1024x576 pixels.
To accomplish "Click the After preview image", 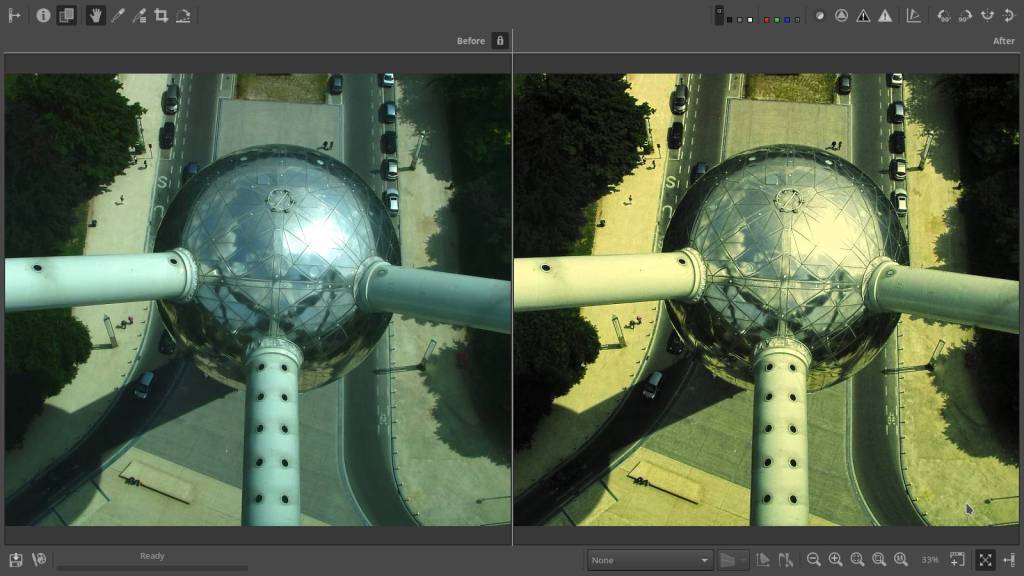I will 766,300.
